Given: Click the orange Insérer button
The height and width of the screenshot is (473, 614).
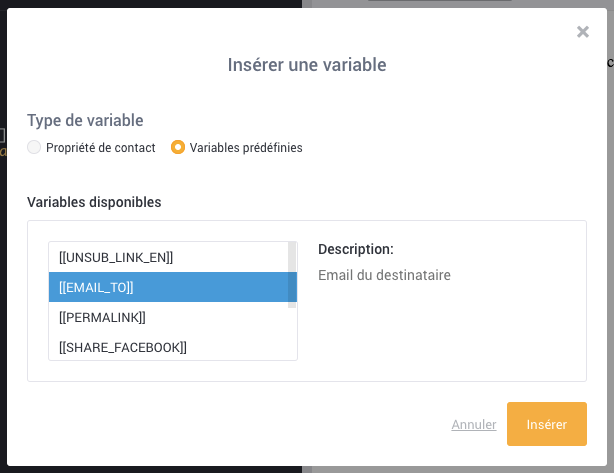Looking at the screenshot, I should [x=547, y=424].
